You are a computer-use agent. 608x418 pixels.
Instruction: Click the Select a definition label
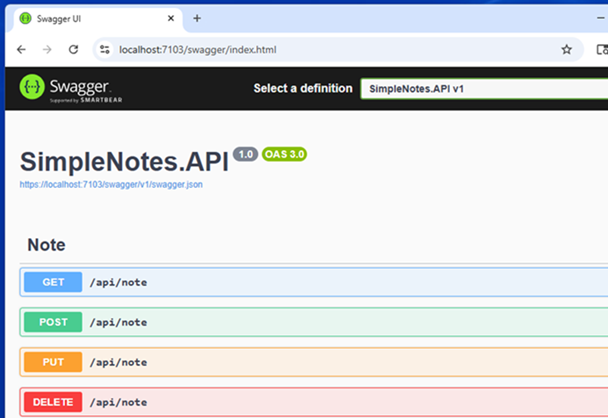tap(303, 88)
